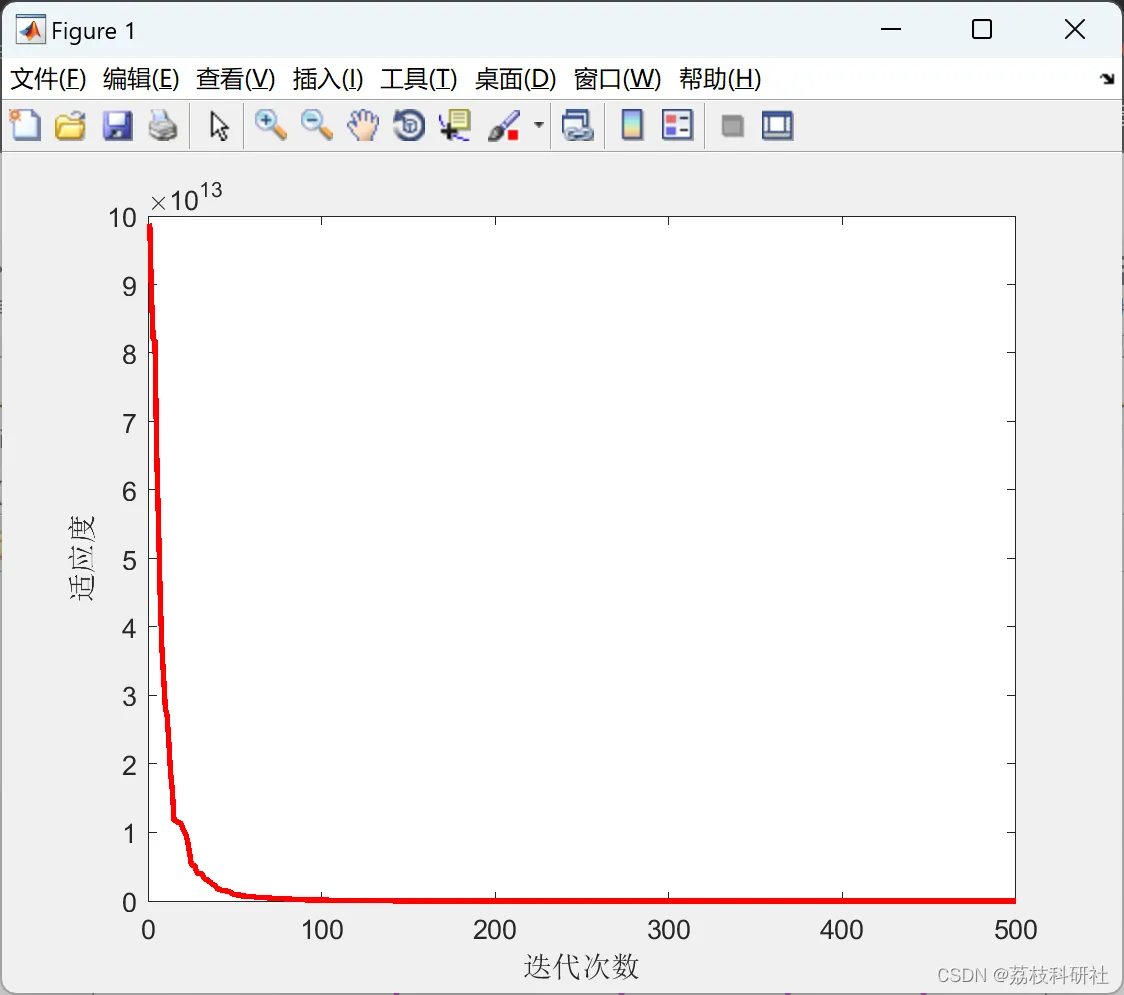Open the 窗口(W) menu
This screenshot has width=1124, height=995.
point(617,79)
